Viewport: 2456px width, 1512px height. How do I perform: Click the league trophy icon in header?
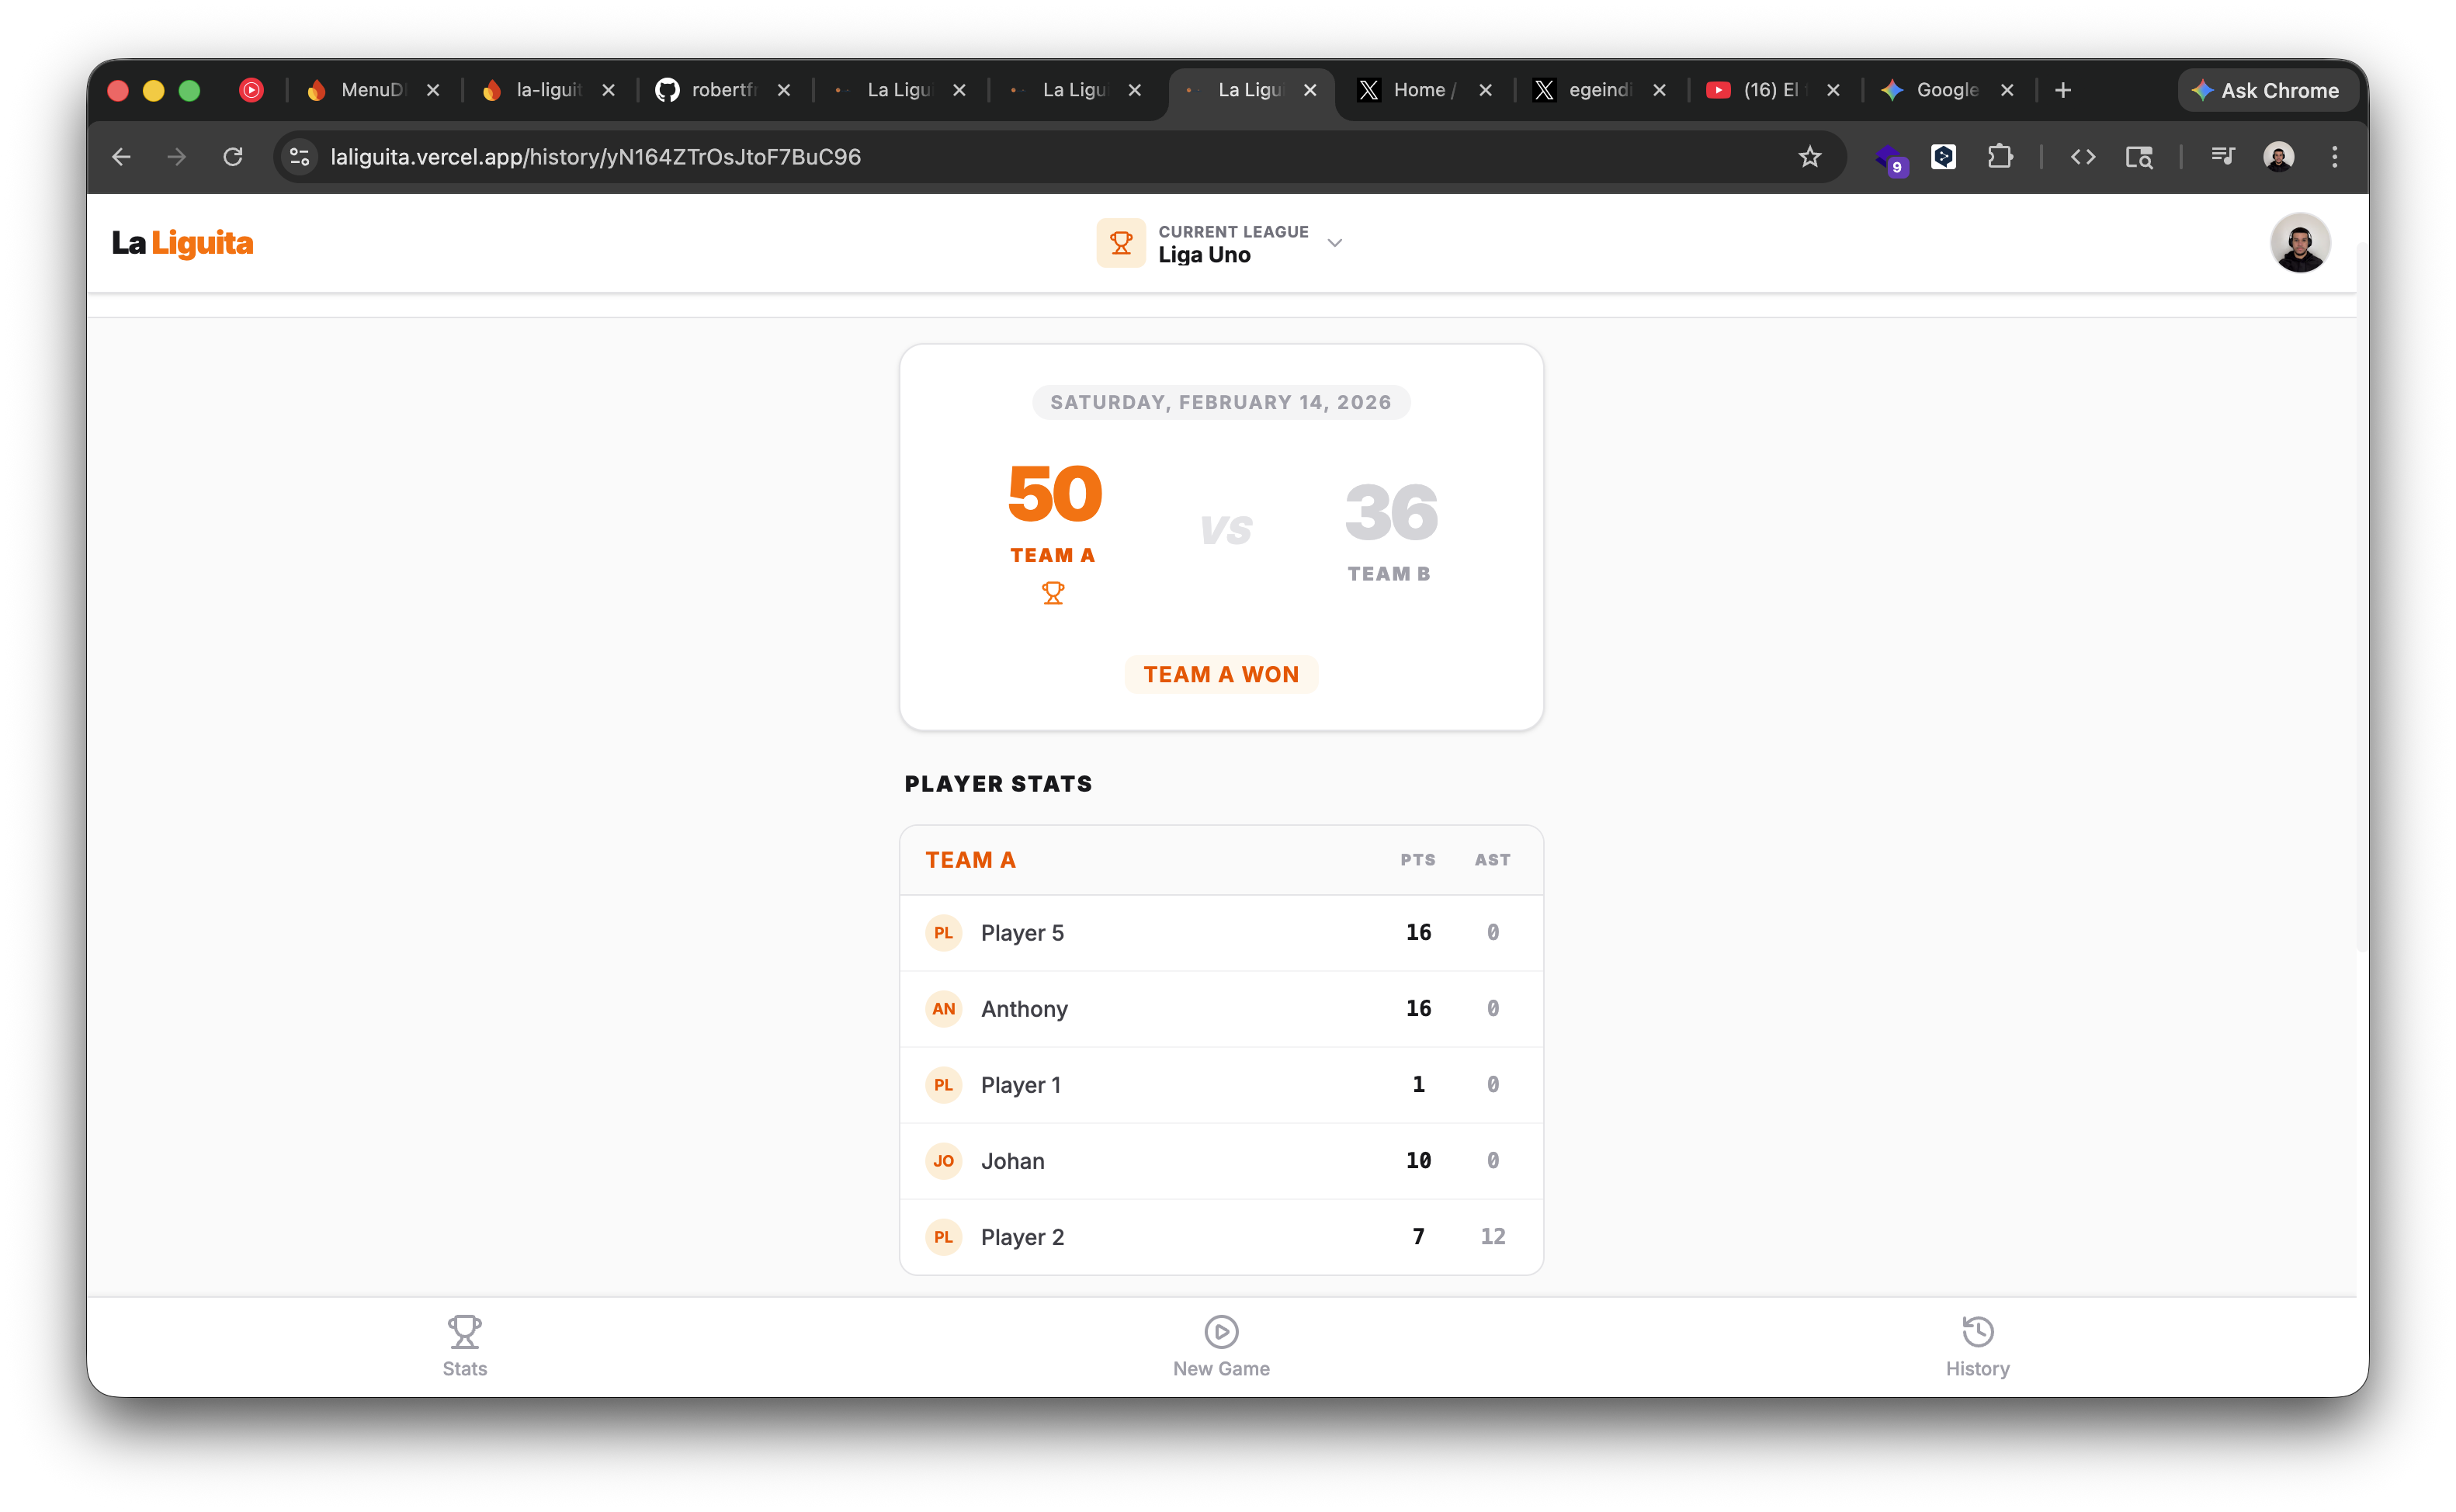tap(1120, 243)
